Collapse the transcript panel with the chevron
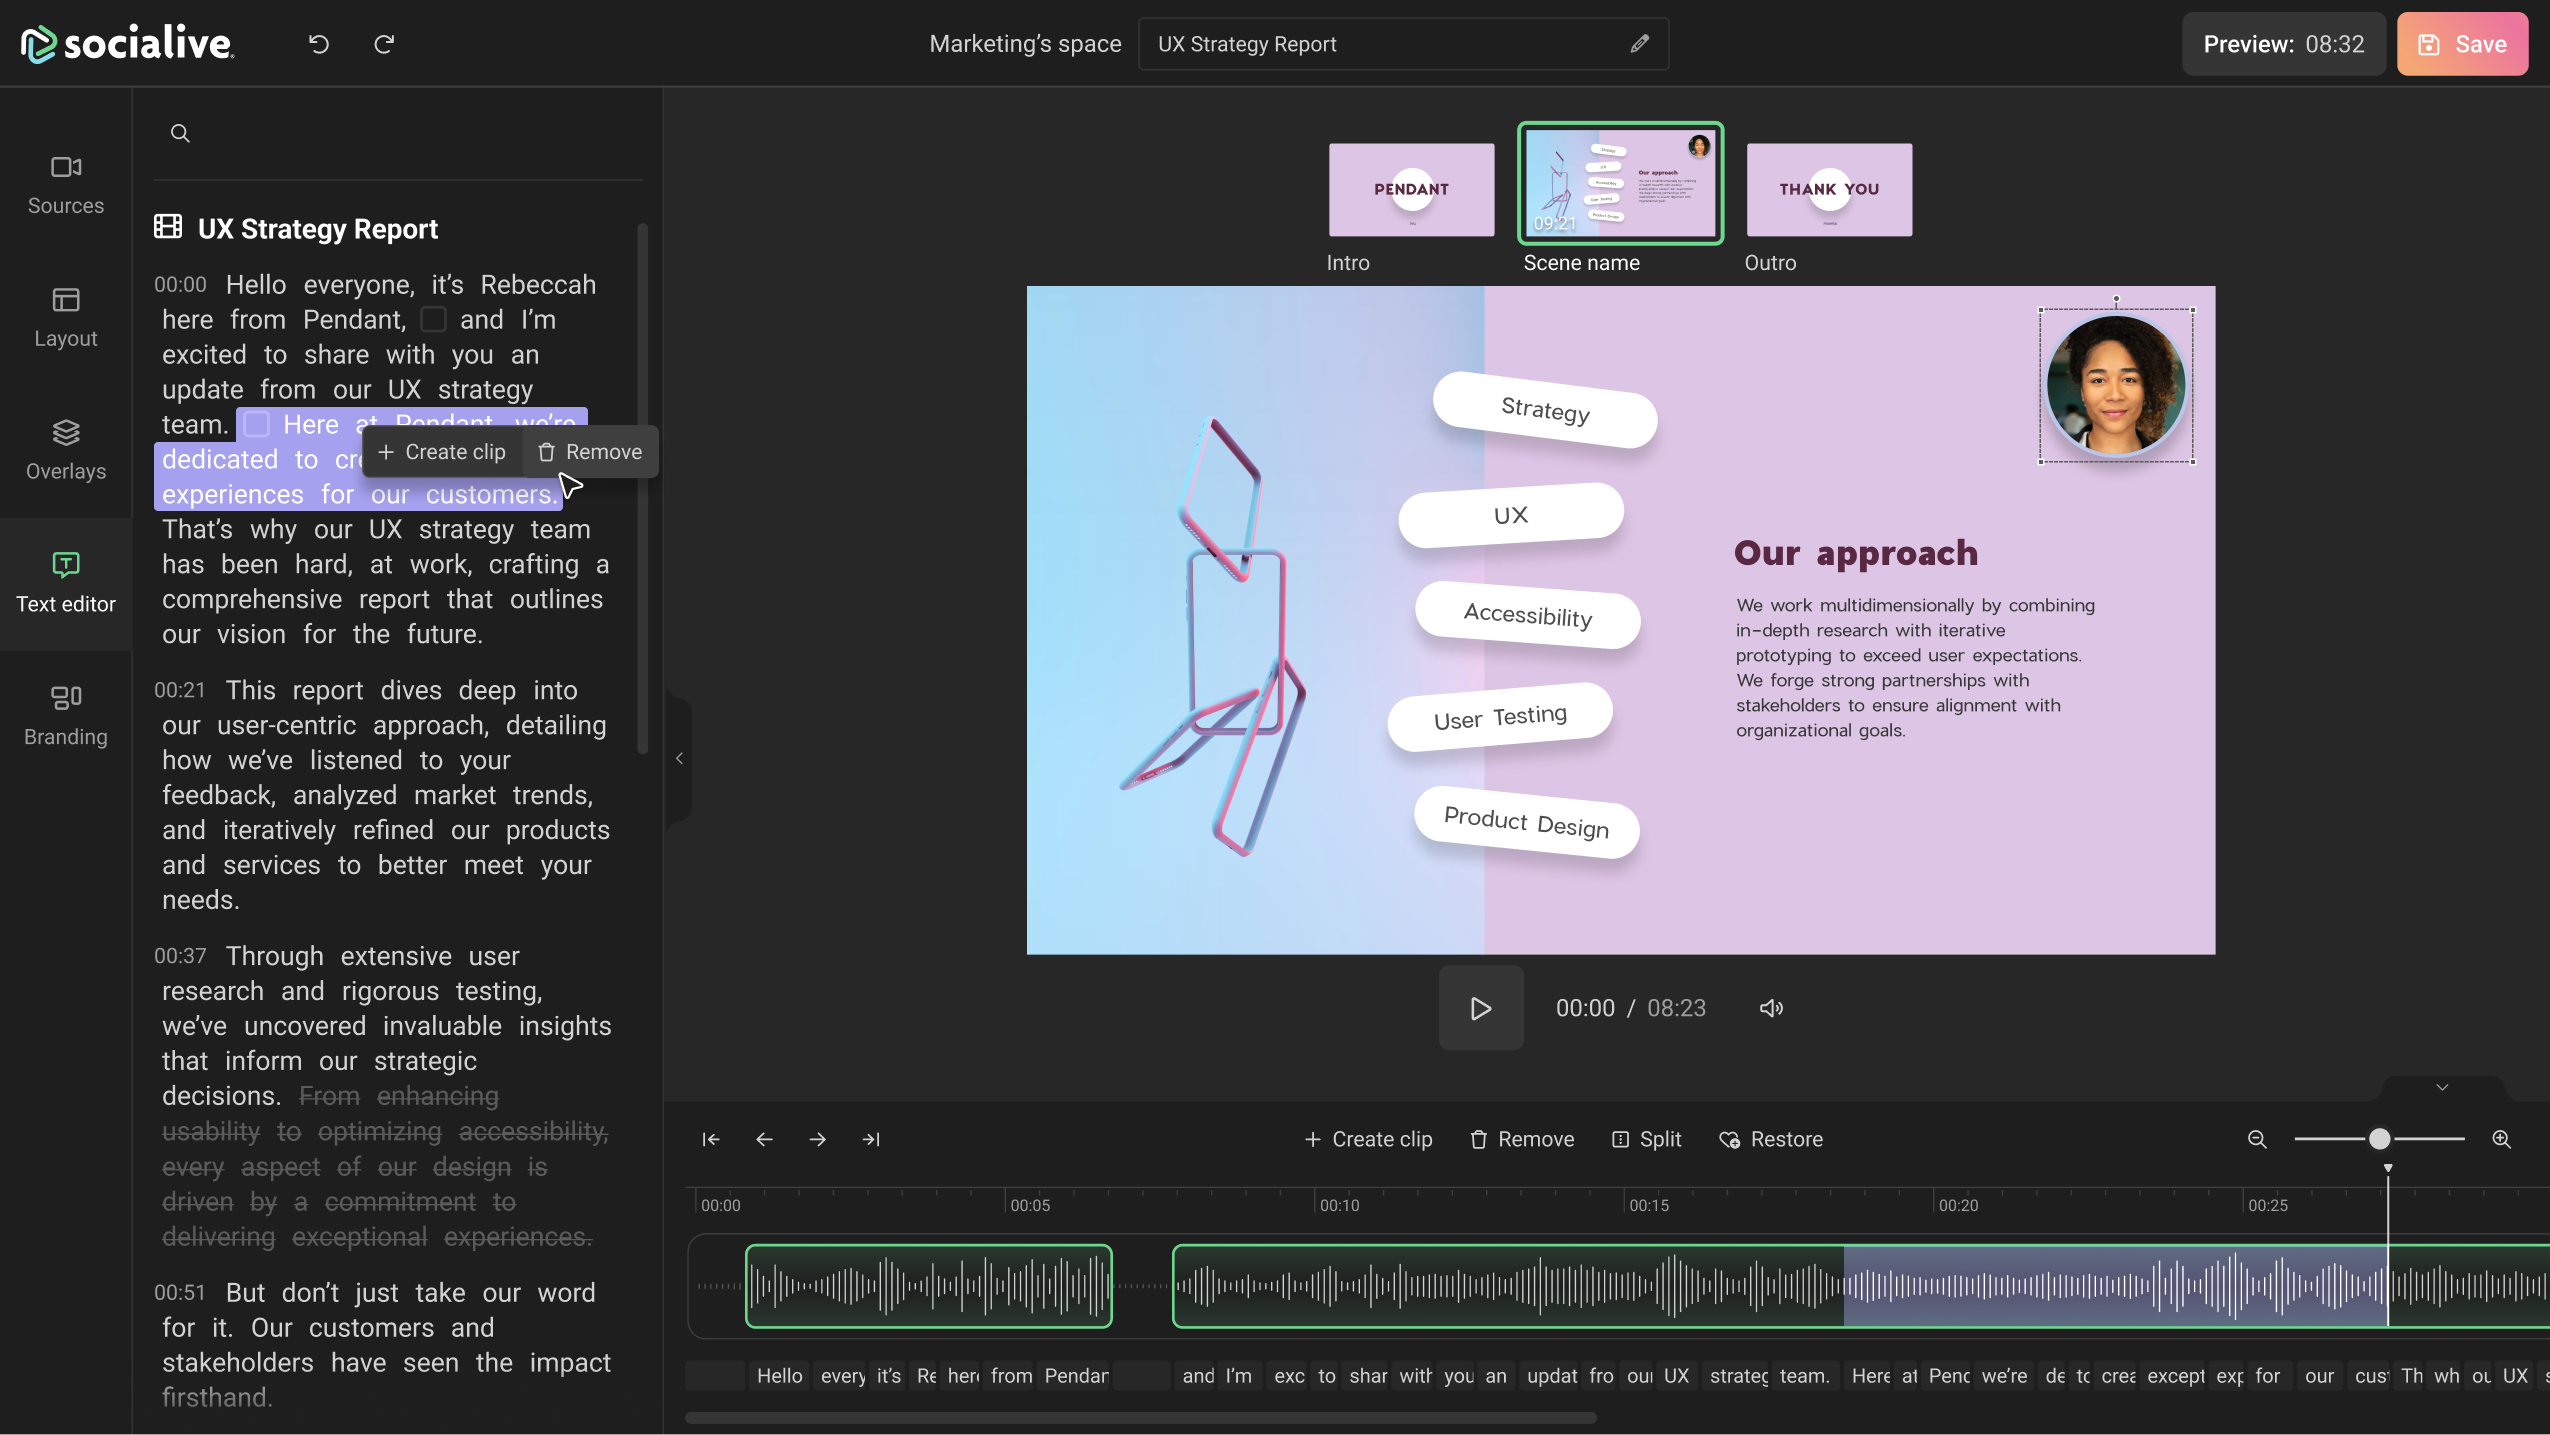This screenshot has width=2550, height=1435. pos(678,758)
